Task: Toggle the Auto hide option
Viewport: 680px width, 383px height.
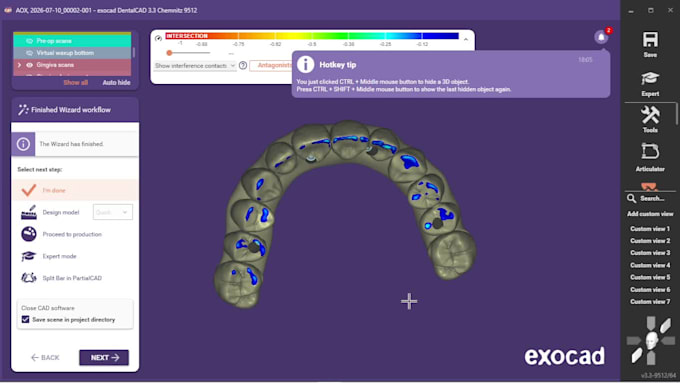Action: click(116, 82)
